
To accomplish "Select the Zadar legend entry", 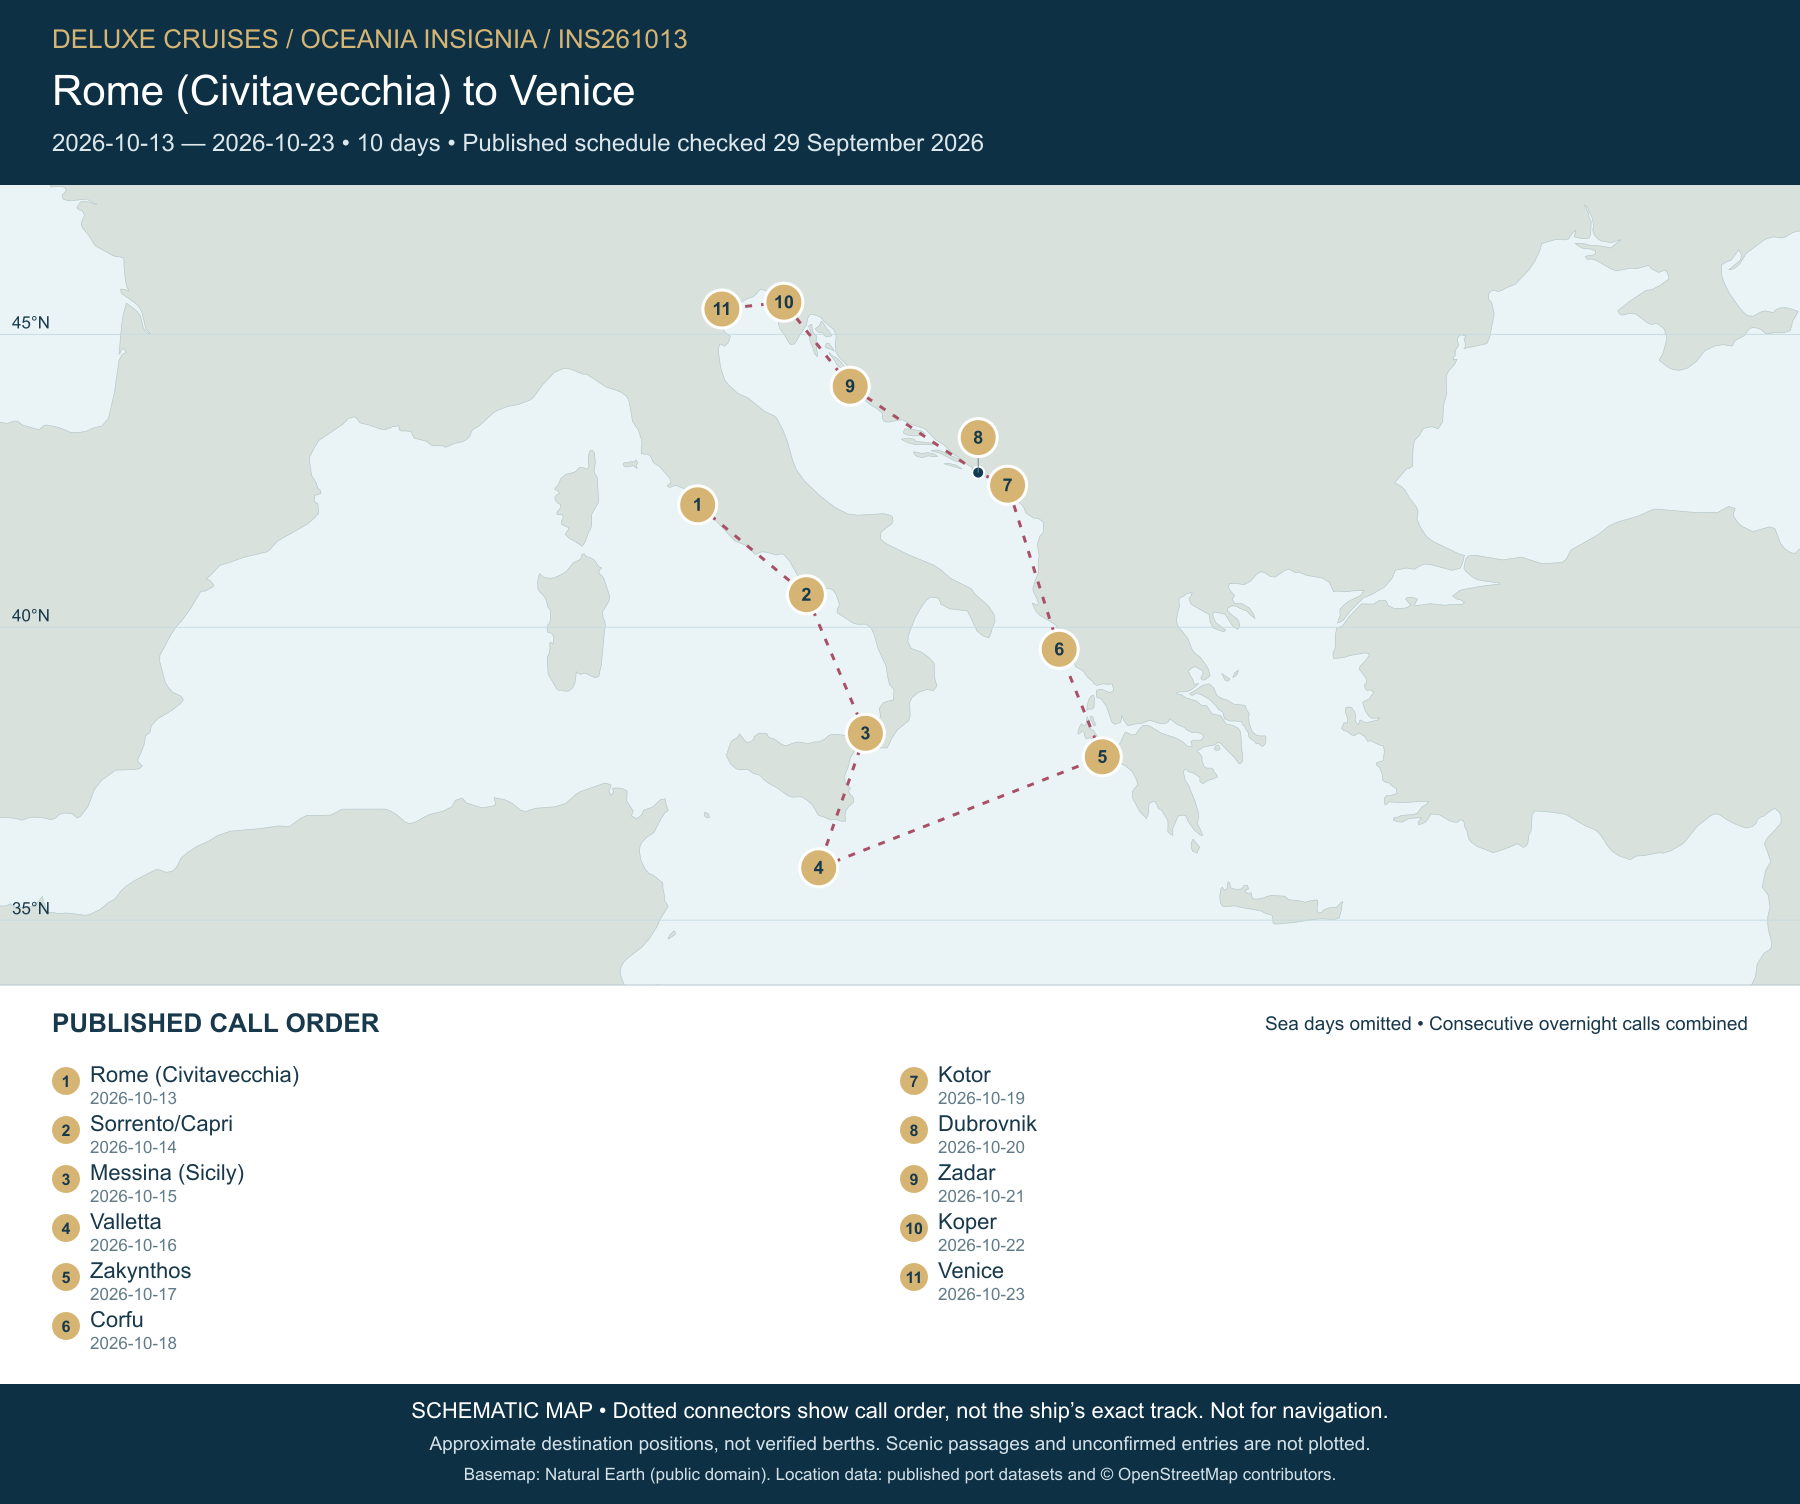I will tap(963, 1183).
